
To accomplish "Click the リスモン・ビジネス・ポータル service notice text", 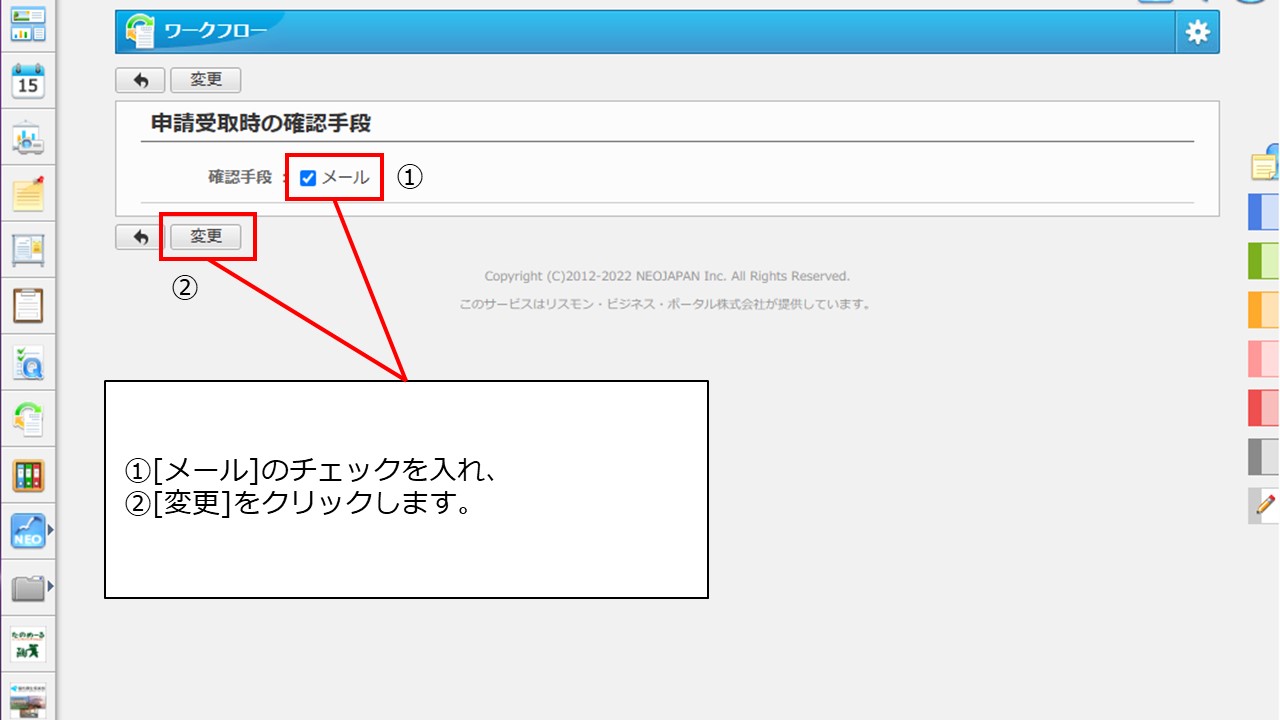I will (x=665, y=304).
